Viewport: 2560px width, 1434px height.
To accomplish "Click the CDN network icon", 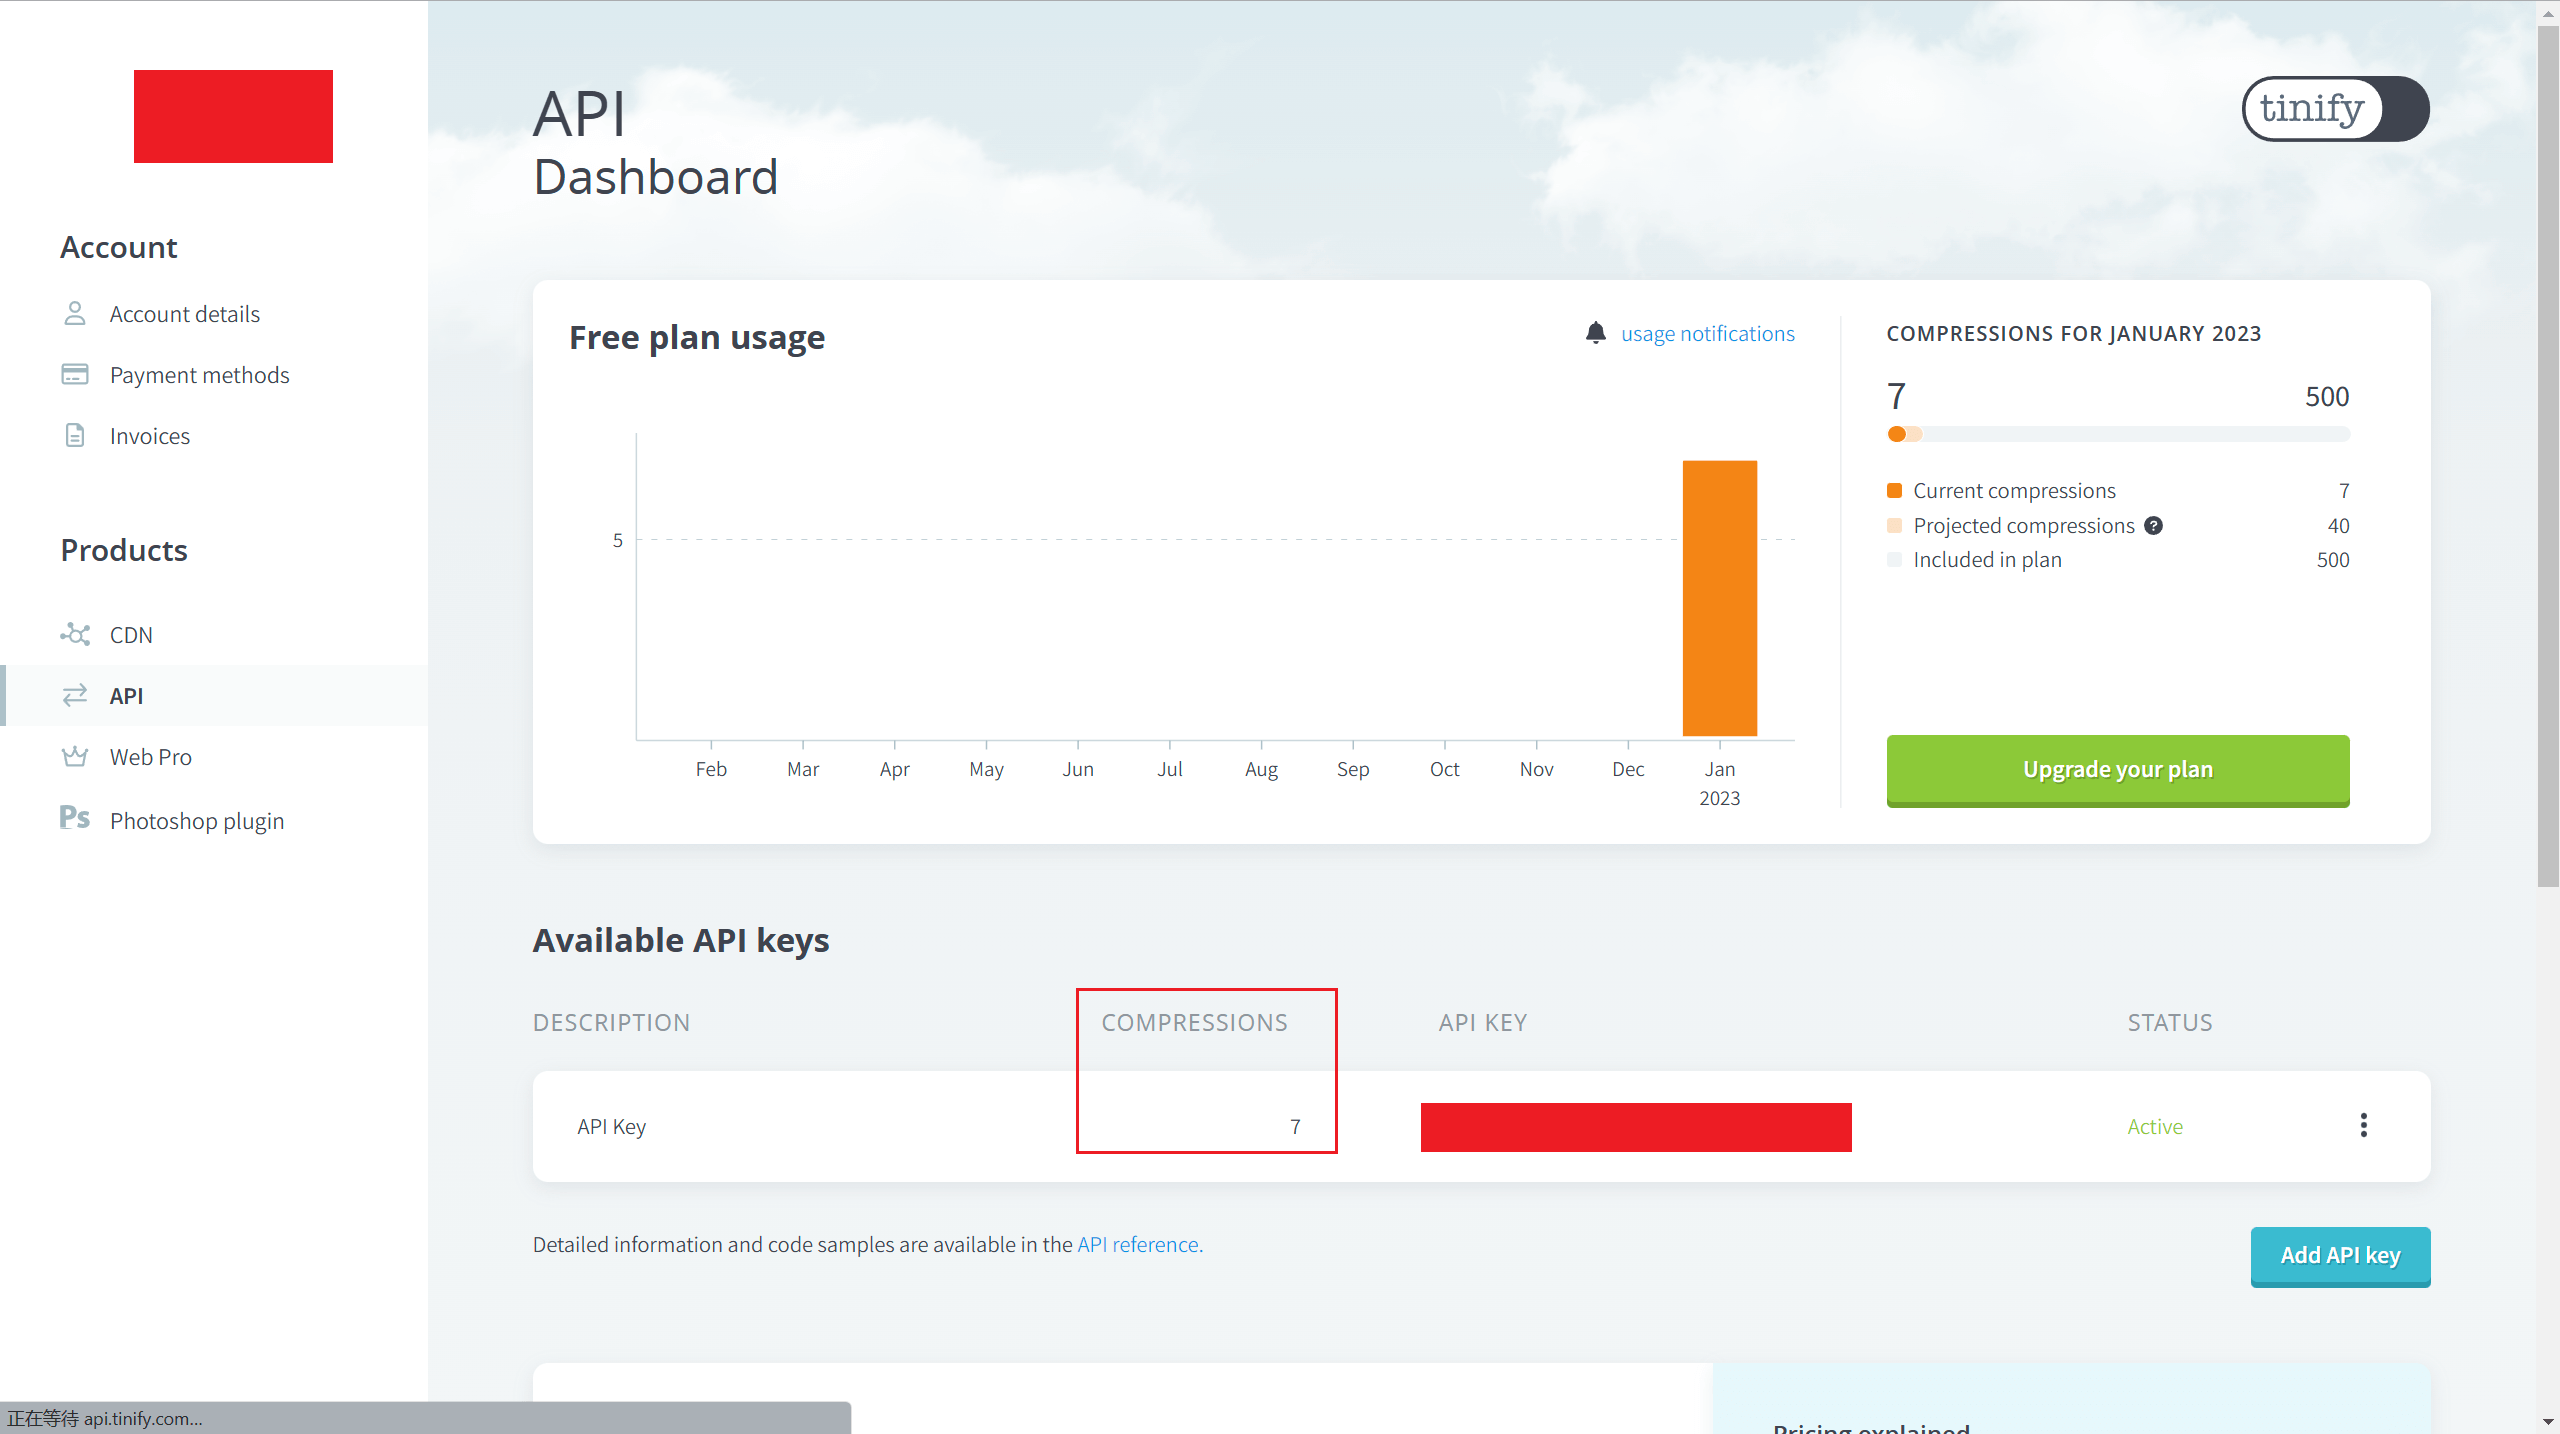I will point(75,634).
